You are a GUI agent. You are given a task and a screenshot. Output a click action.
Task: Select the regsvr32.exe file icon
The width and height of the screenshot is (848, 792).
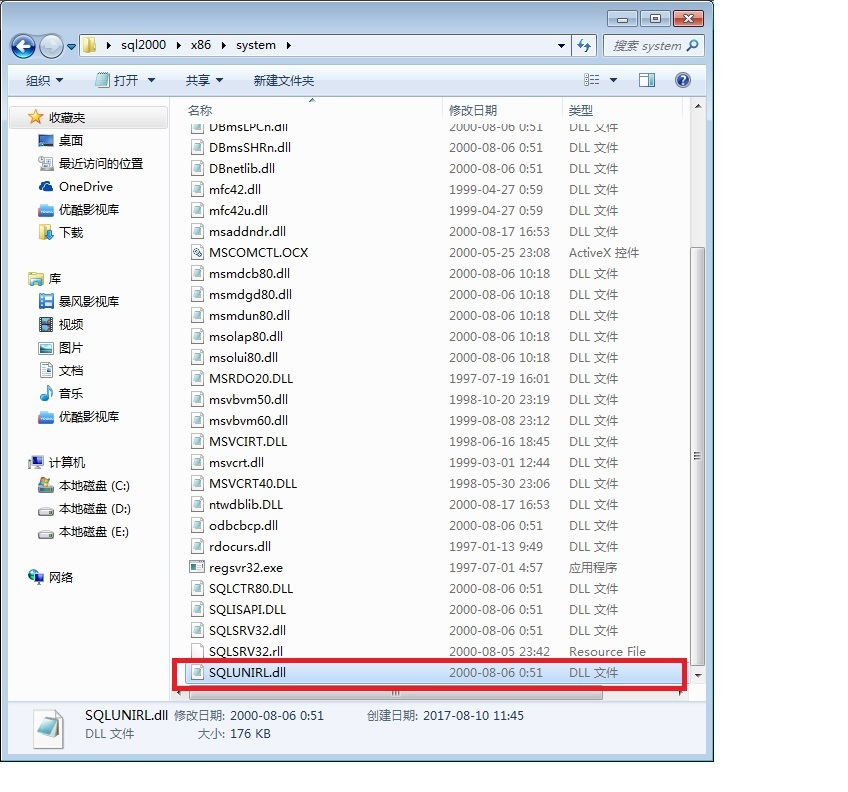(197, 568)
